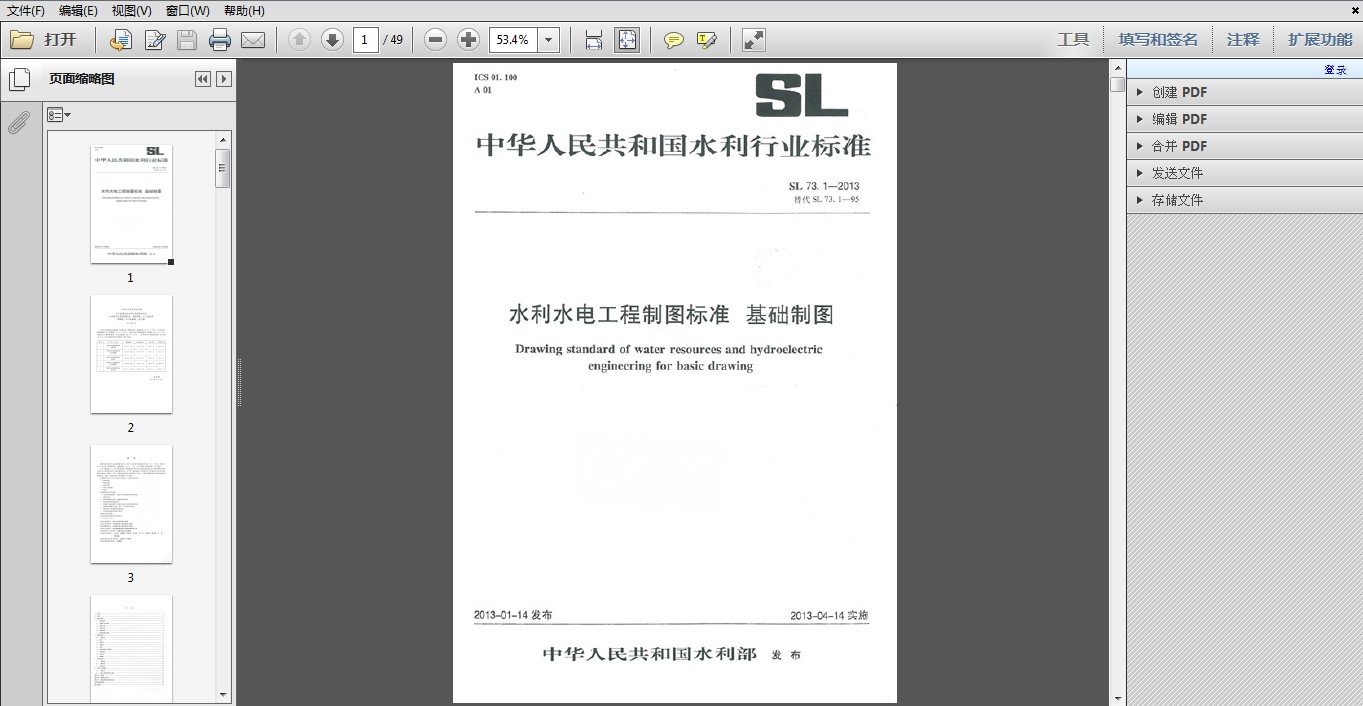Screen dimensions: 1363x706
Task: Select the page 4 thumbnail
Action: [x=131, y=649]
